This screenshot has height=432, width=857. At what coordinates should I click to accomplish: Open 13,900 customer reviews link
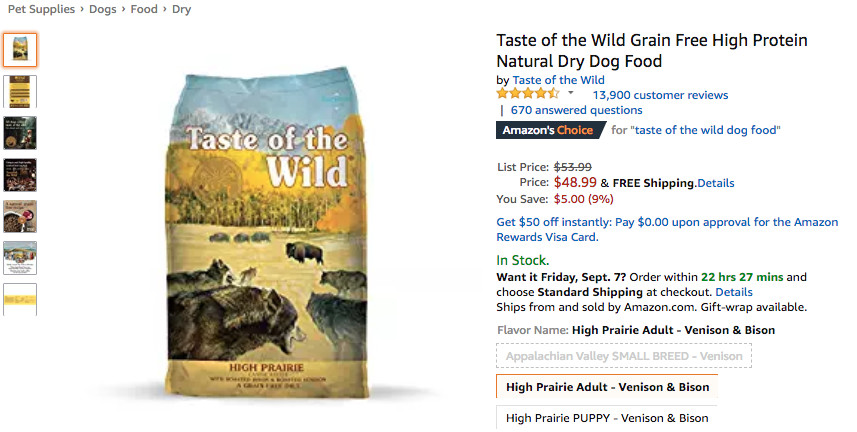pos(660,95)
